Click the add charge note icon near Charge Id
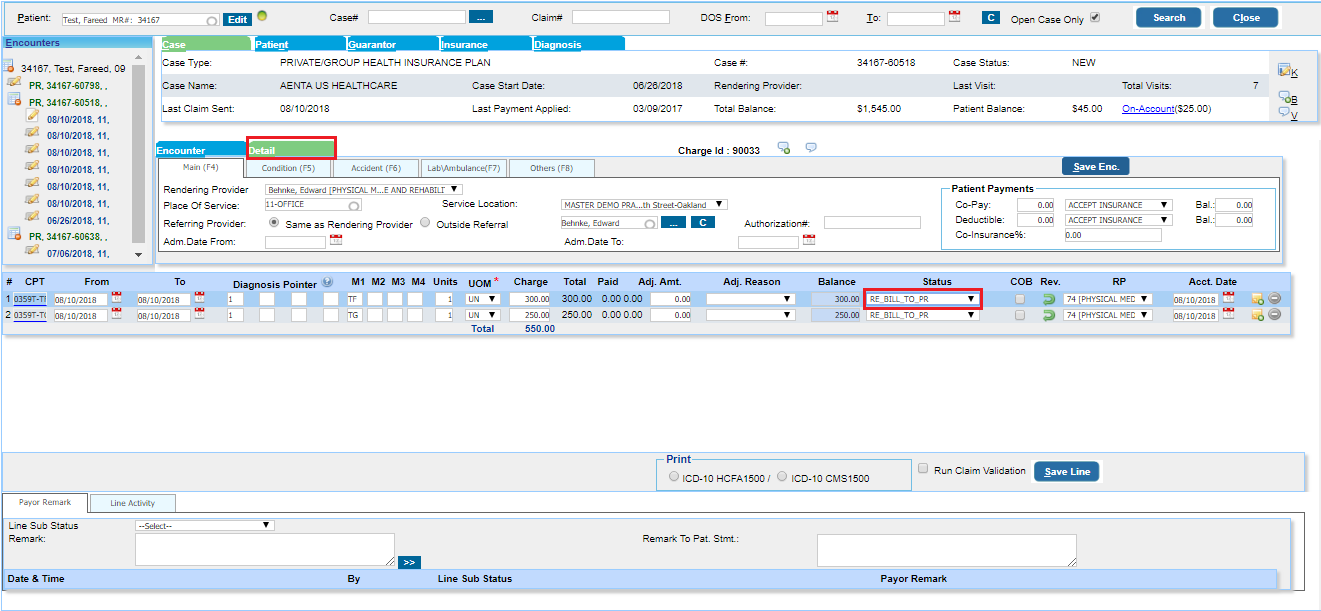This screenshot has height=611, width=1321. [x=784, y=149]
